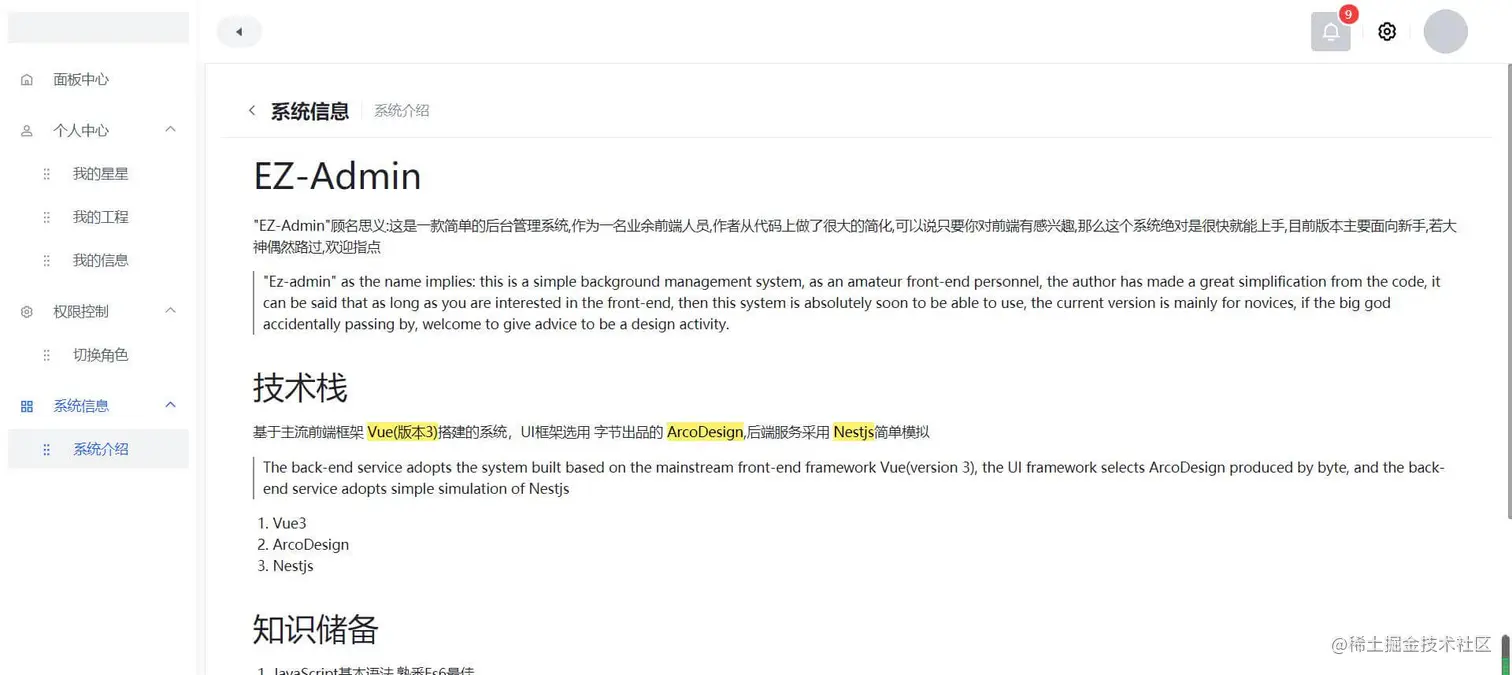Open 我的工程 in the sidebar
The width and height of the screenshot is (1512, 675).
pyautogui.click(x=98, y=217)
